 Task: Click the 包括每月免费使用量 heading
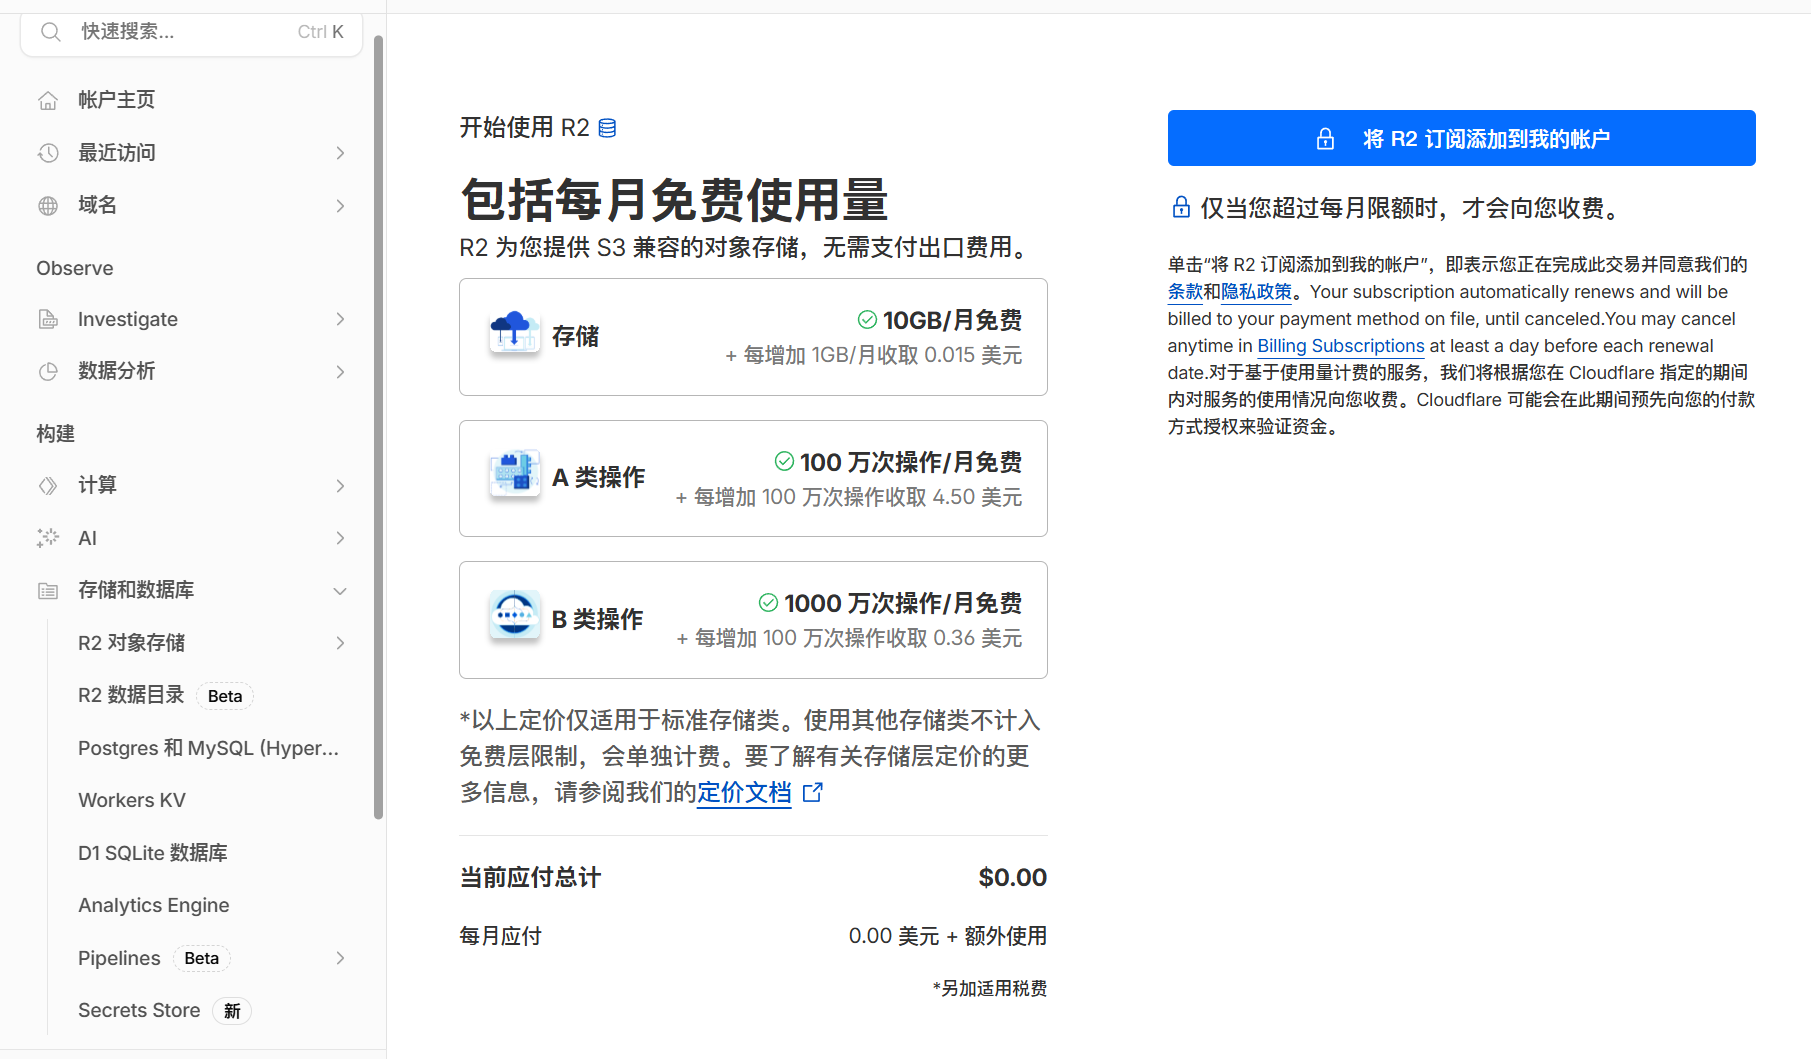674,199
